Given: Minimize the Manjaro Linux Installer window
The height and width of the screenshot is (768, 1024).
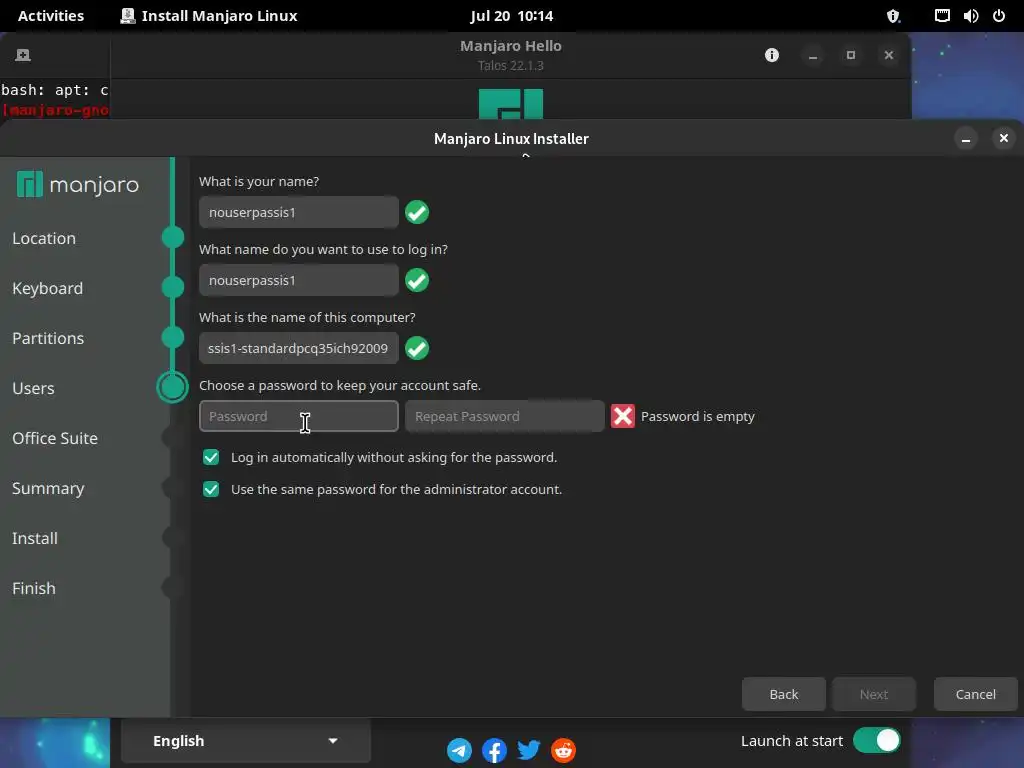Looking at the screenshot, I should 966,138.
